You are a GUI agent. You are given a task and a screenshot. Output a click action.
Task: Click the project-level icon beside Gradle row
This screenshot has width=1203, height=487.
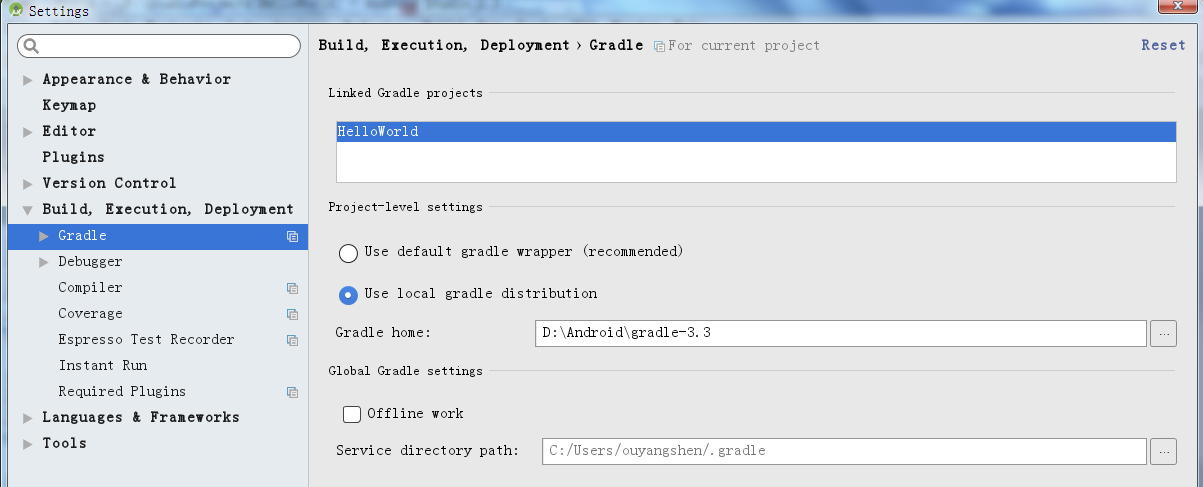click(292, 236)
